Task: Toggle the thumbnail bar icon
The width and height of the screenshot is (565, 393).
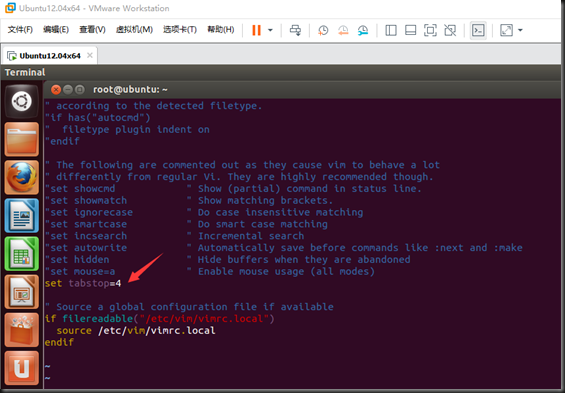Action: point(410,30)
